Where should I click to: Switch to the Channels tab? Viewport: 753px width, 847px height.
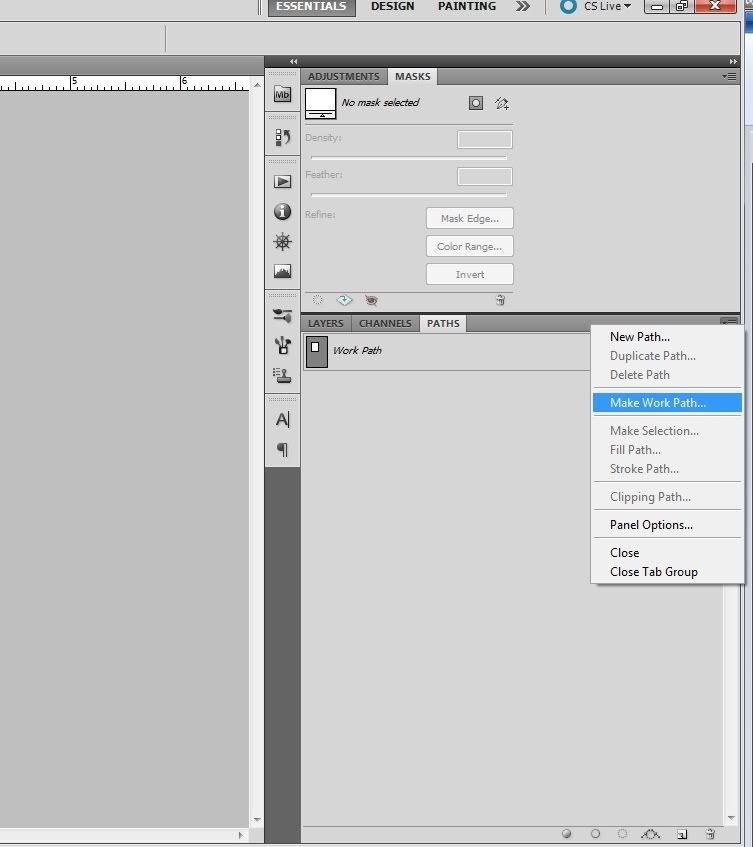pyautogui.click(x=385, y=323)
